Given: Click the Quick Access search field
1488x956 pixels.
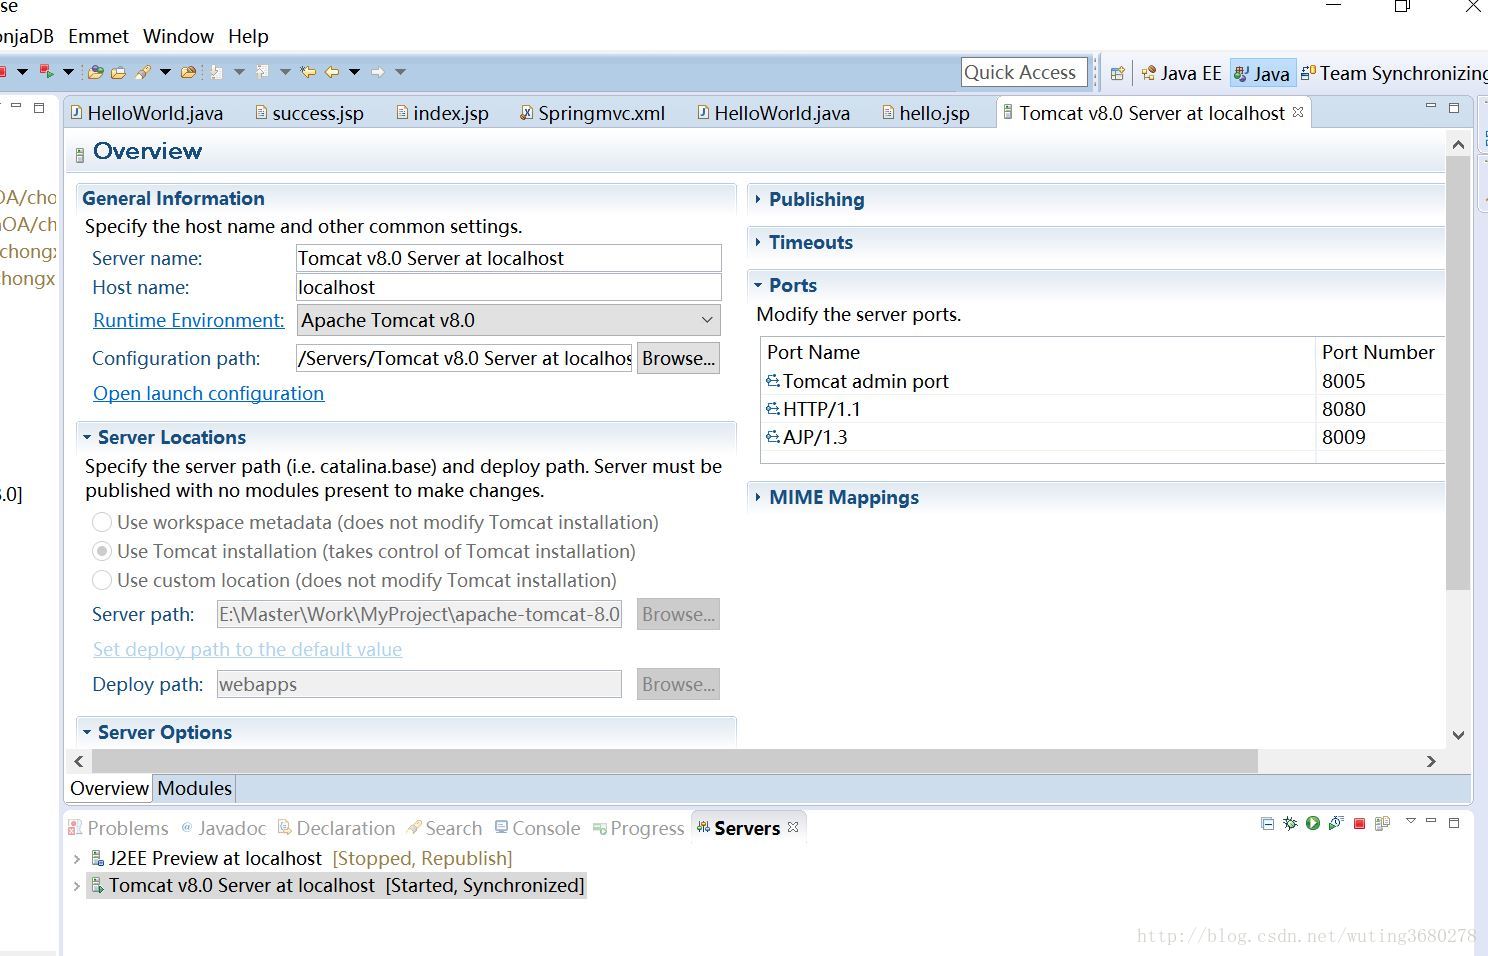Looking at the screenshot, I should [1024, 72].
